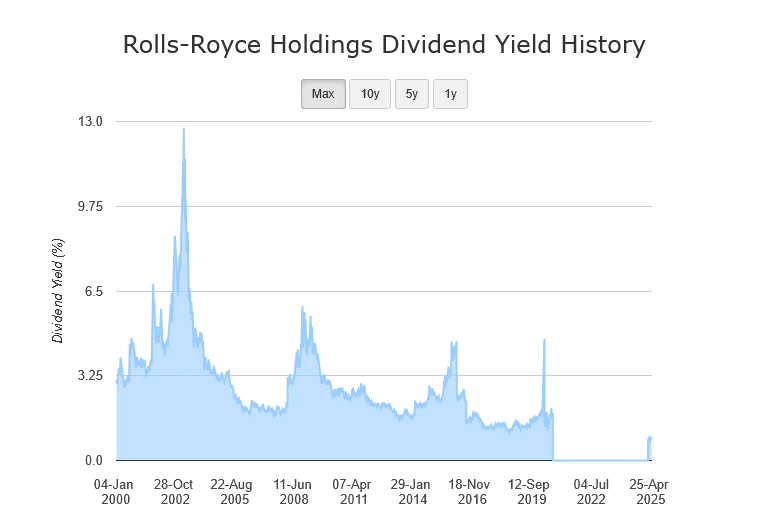
Task: Click the highest yield peak near 13.0
Action: point(183,132)
